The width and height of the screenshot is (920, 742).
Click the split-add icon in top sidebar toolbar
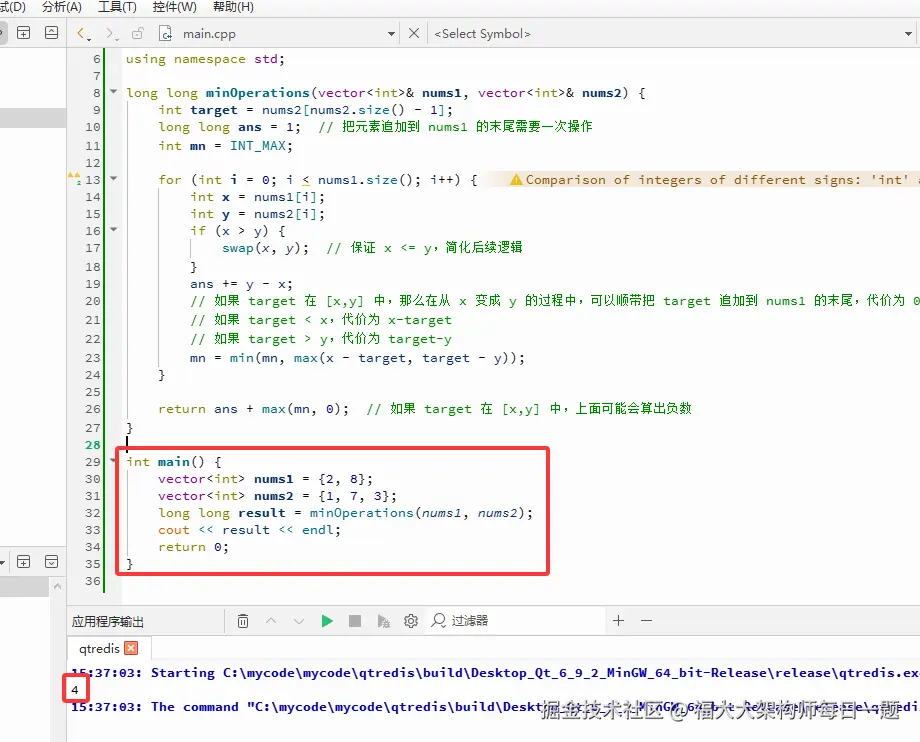pyautogui.click(x=23, y=33)
